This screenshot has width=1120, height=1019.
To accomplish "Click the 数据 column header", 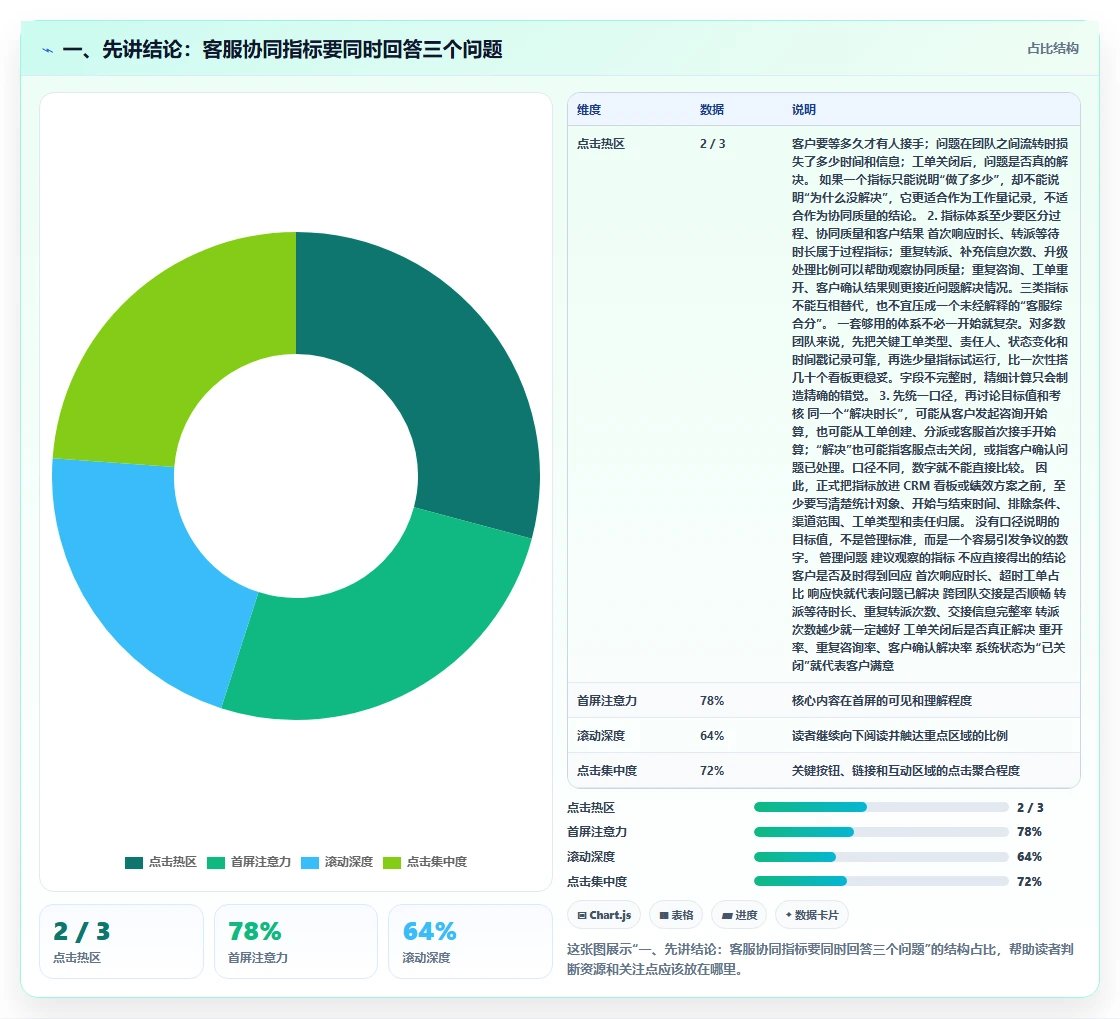I will pyautogui.click(x=711, y=110).
